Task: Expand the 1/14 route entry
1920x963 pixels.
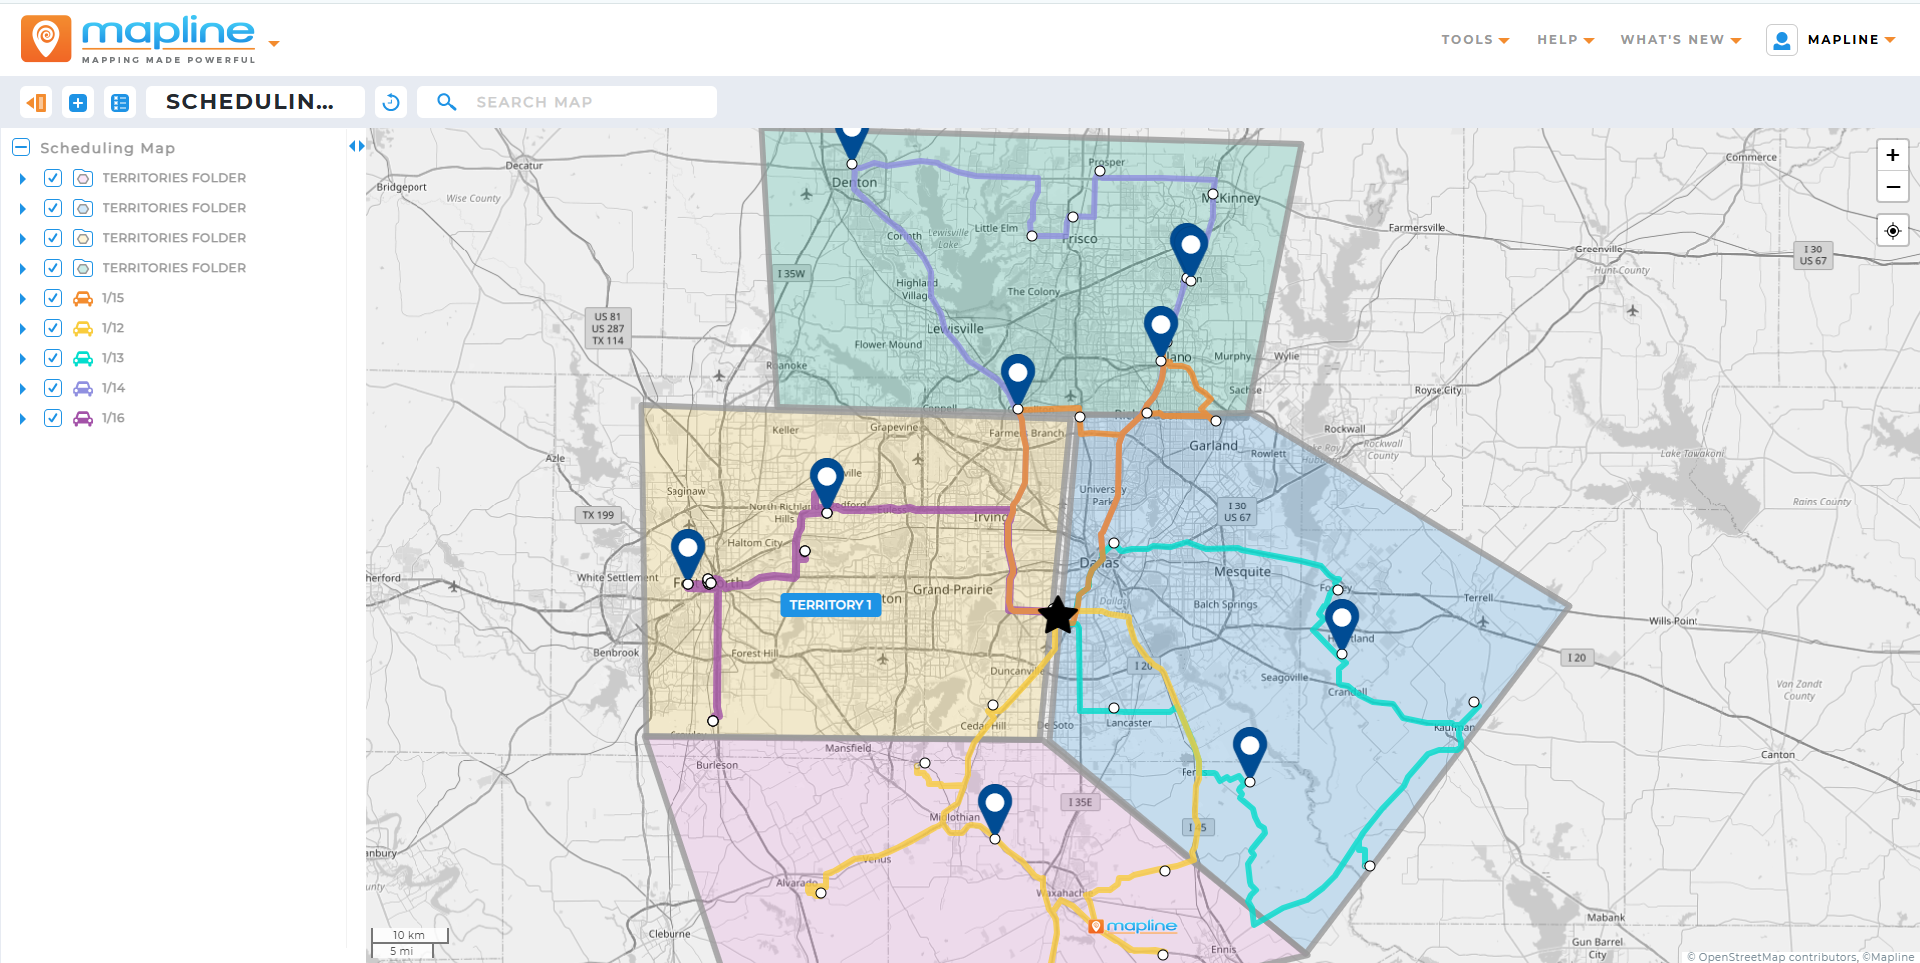Action: click(23, 388)
